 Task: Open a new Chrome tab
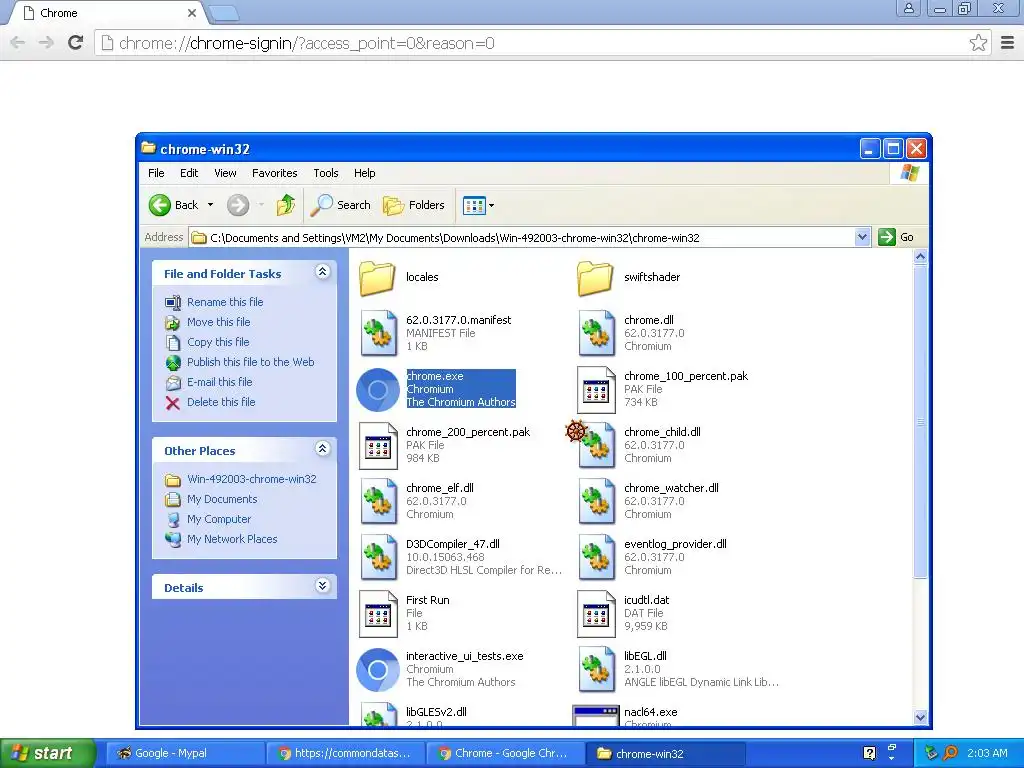click(x=223, y=12)
